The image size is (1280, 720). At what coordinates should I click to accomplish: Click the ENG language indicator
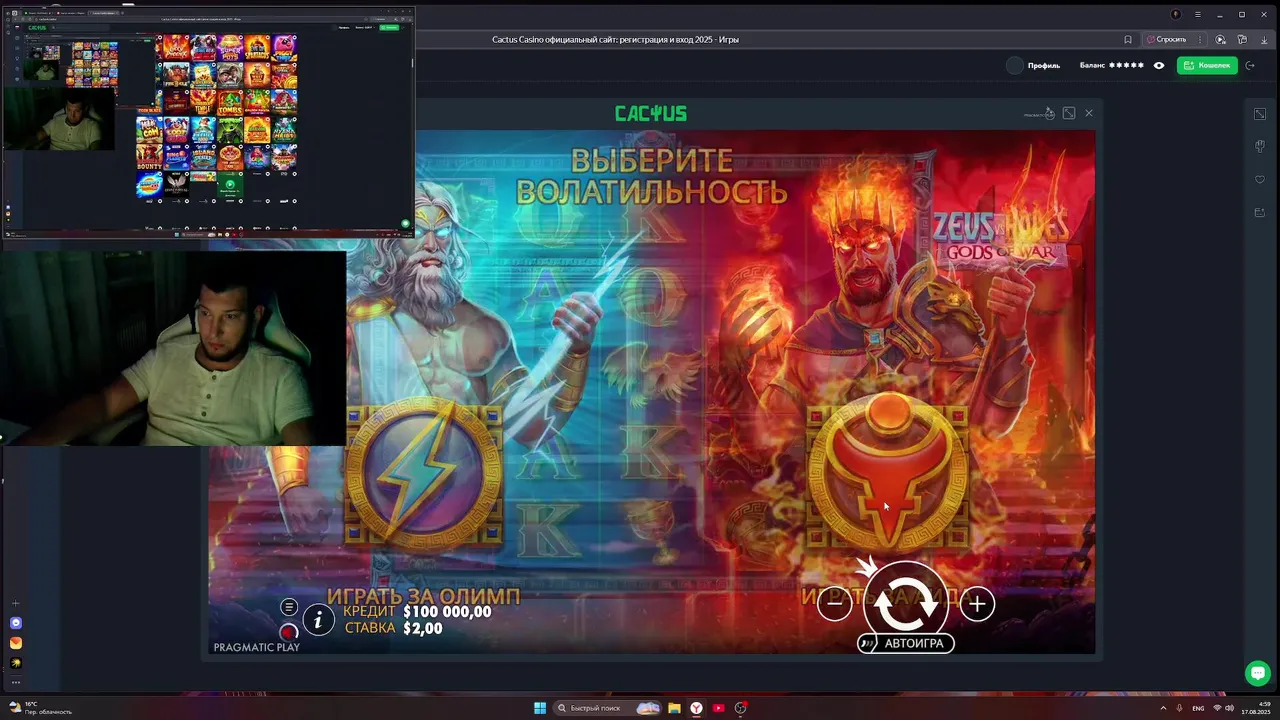point(1198,708)
